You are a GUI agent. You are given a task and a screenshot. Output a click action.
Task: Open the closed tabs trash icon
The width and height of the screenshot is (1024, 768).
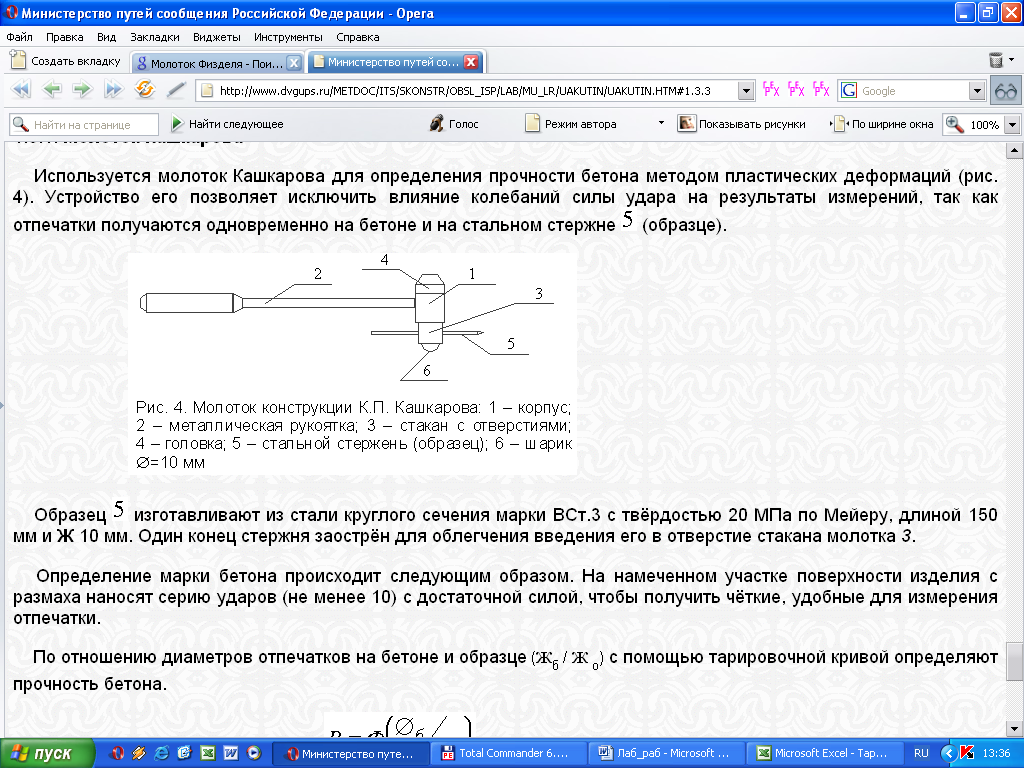point(995,60)
